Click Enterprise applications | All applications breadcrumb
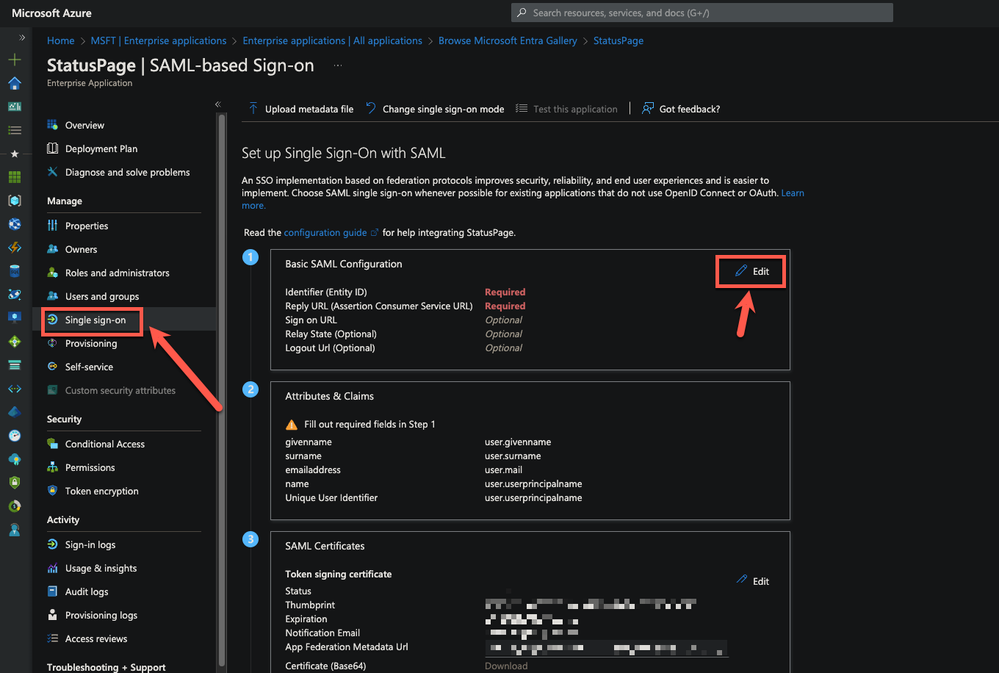Viewport: 999px width, 673px height. coord(332,41)
